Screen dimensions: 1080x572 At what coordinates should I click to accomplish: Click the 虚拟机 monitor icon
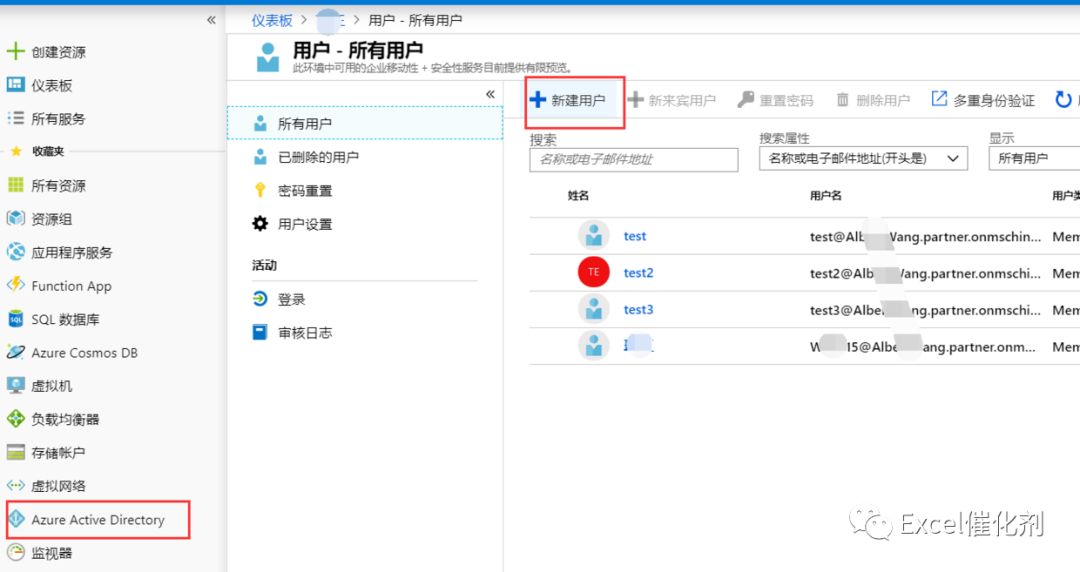15,385
